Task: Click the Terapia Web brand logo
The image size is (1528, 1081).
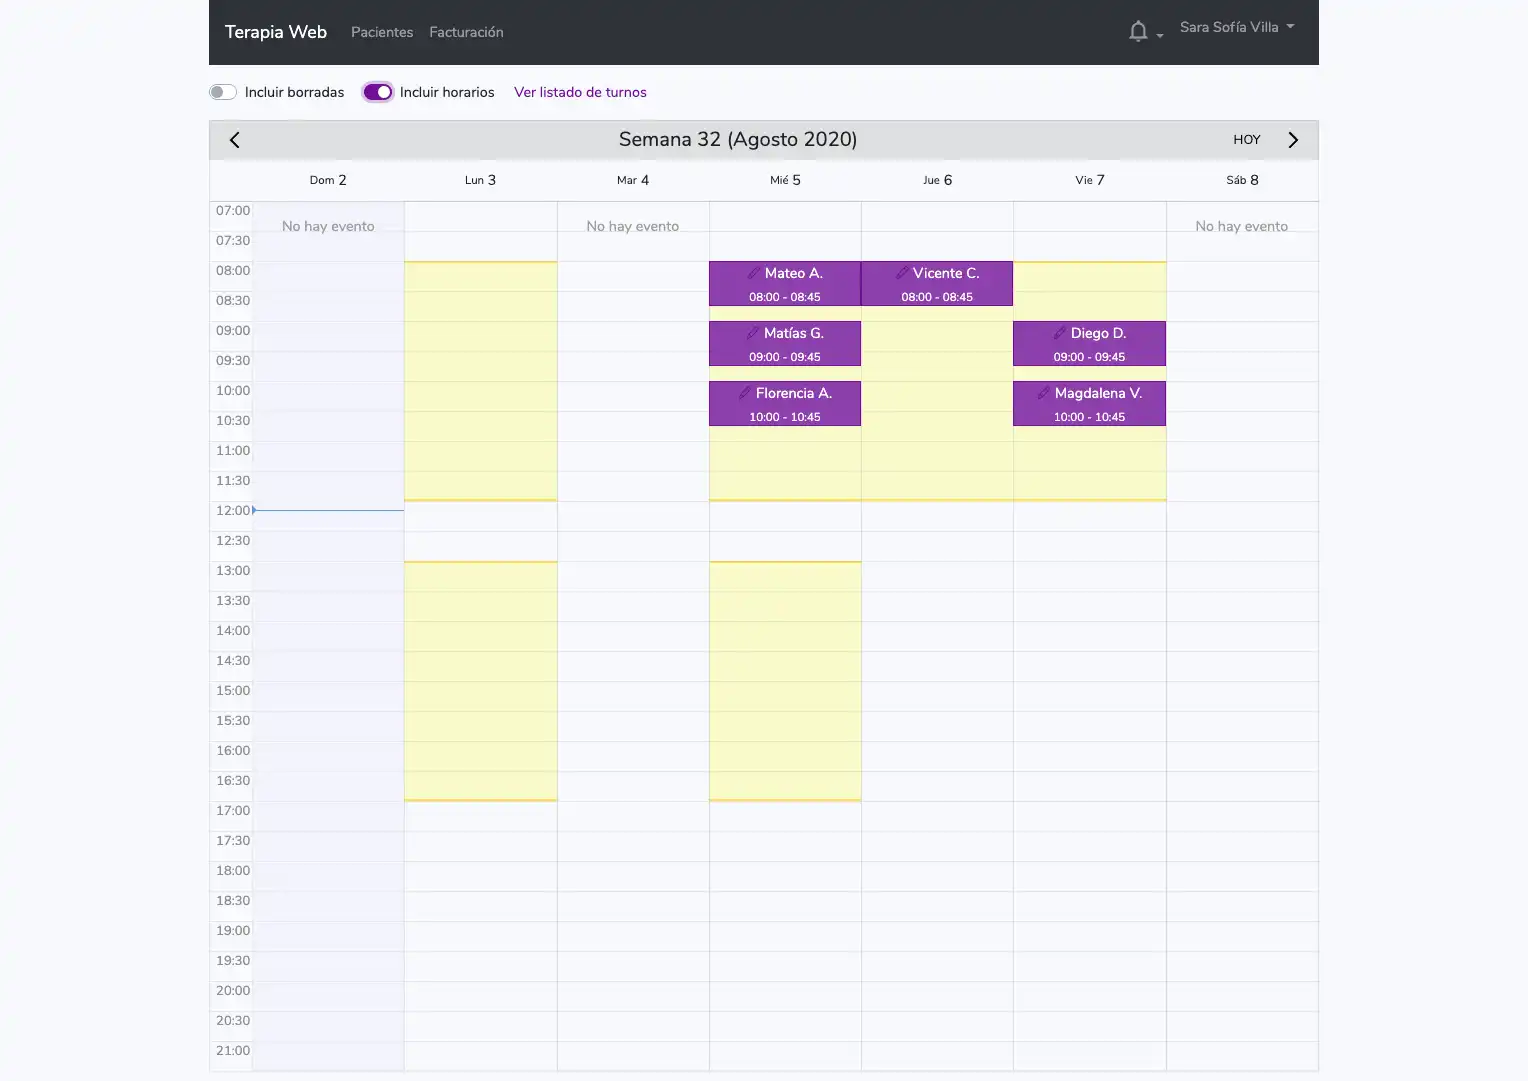Action: (276, 32)
